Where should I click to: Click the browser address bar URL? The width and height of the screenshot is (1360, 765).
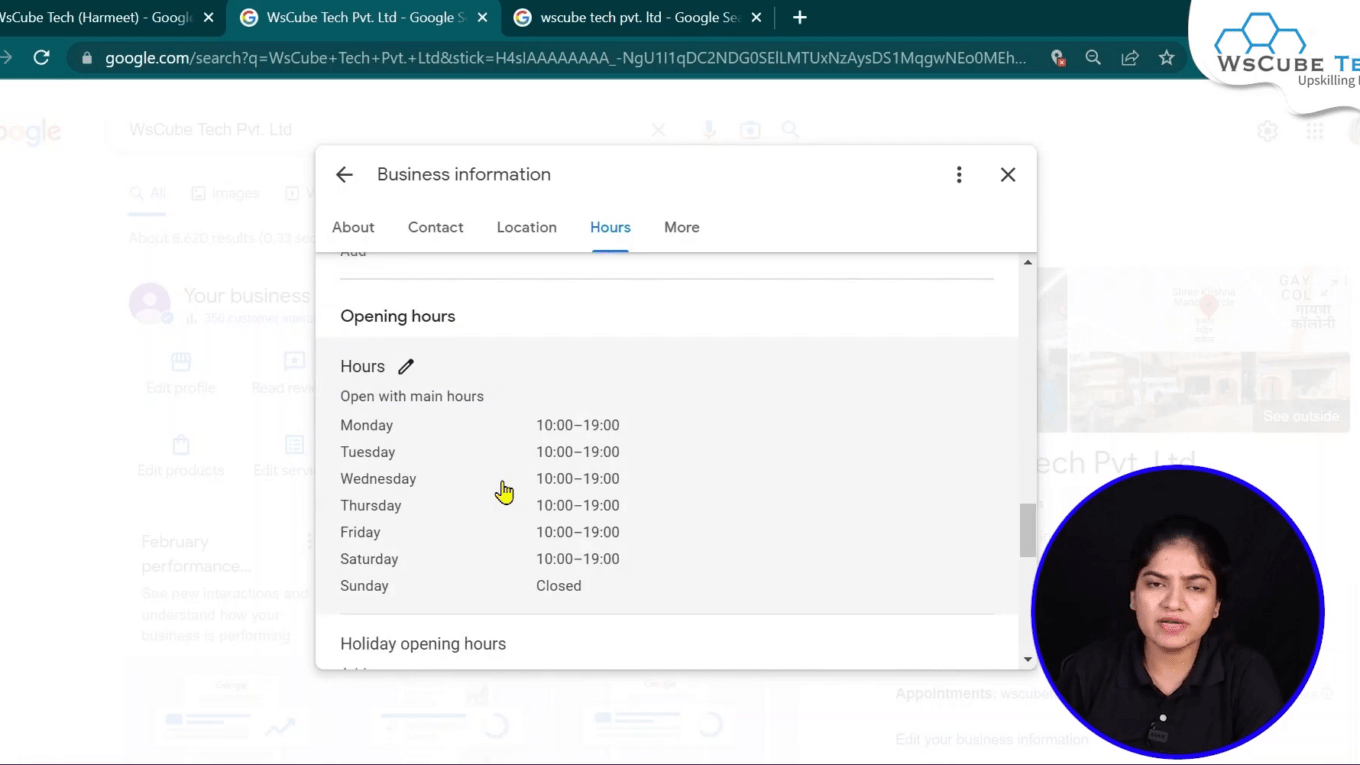pyautogui.click(x=565, y=58)
